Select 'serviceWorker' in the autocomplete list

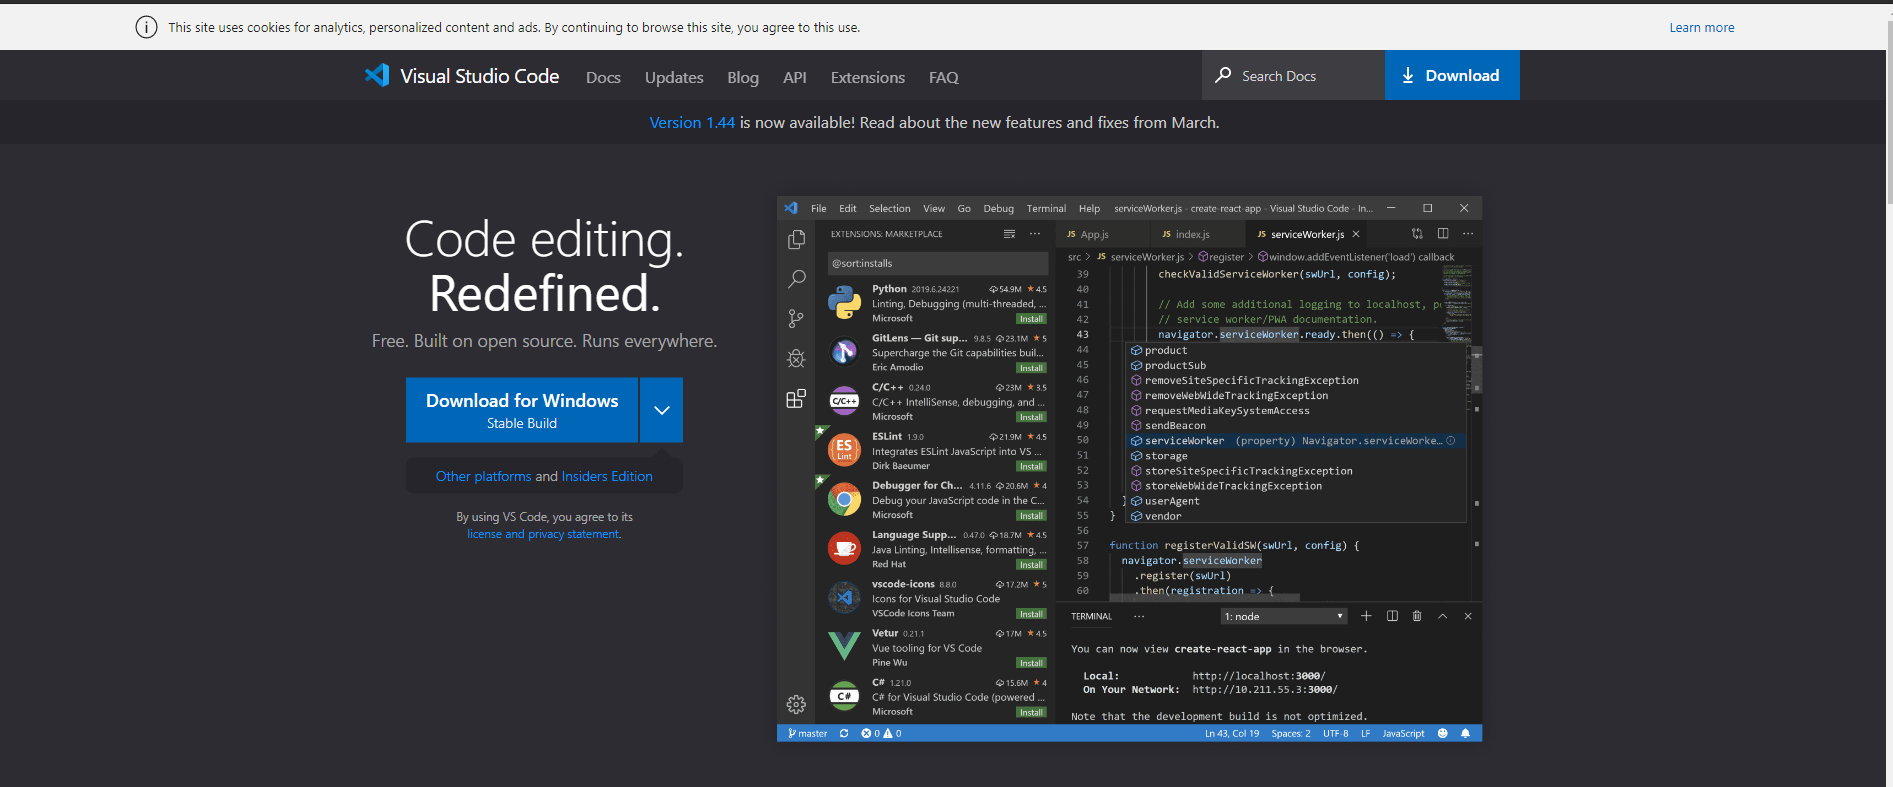(x=1296, y=440)
